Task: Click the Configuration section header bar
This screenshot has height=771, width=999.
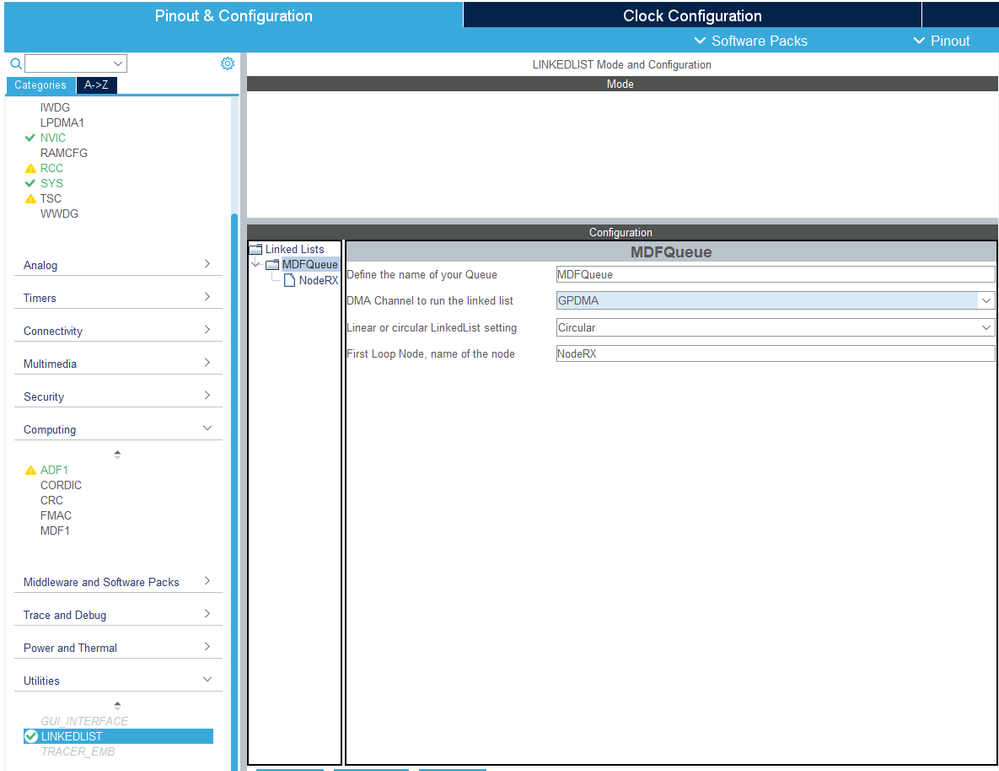Action: 622,233
